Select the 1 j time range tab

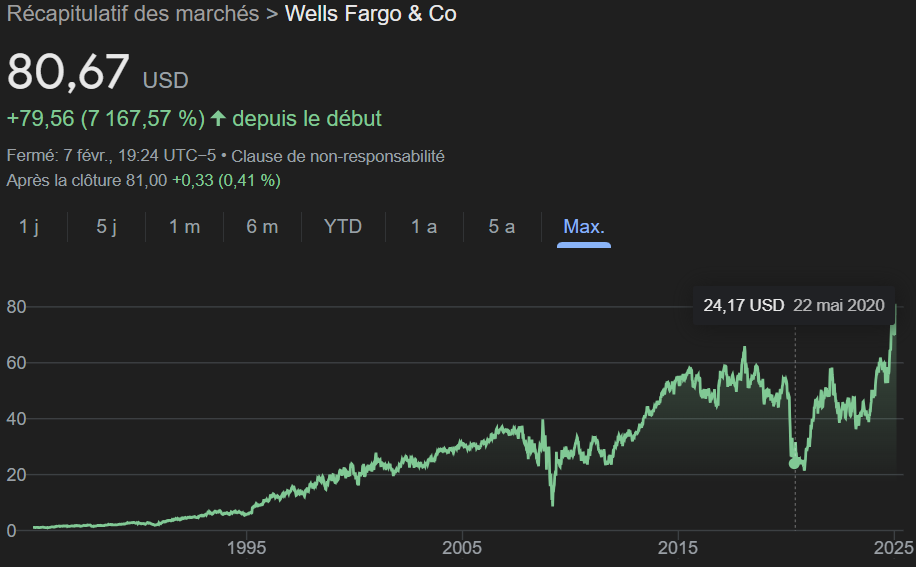(x=29, y=227)
